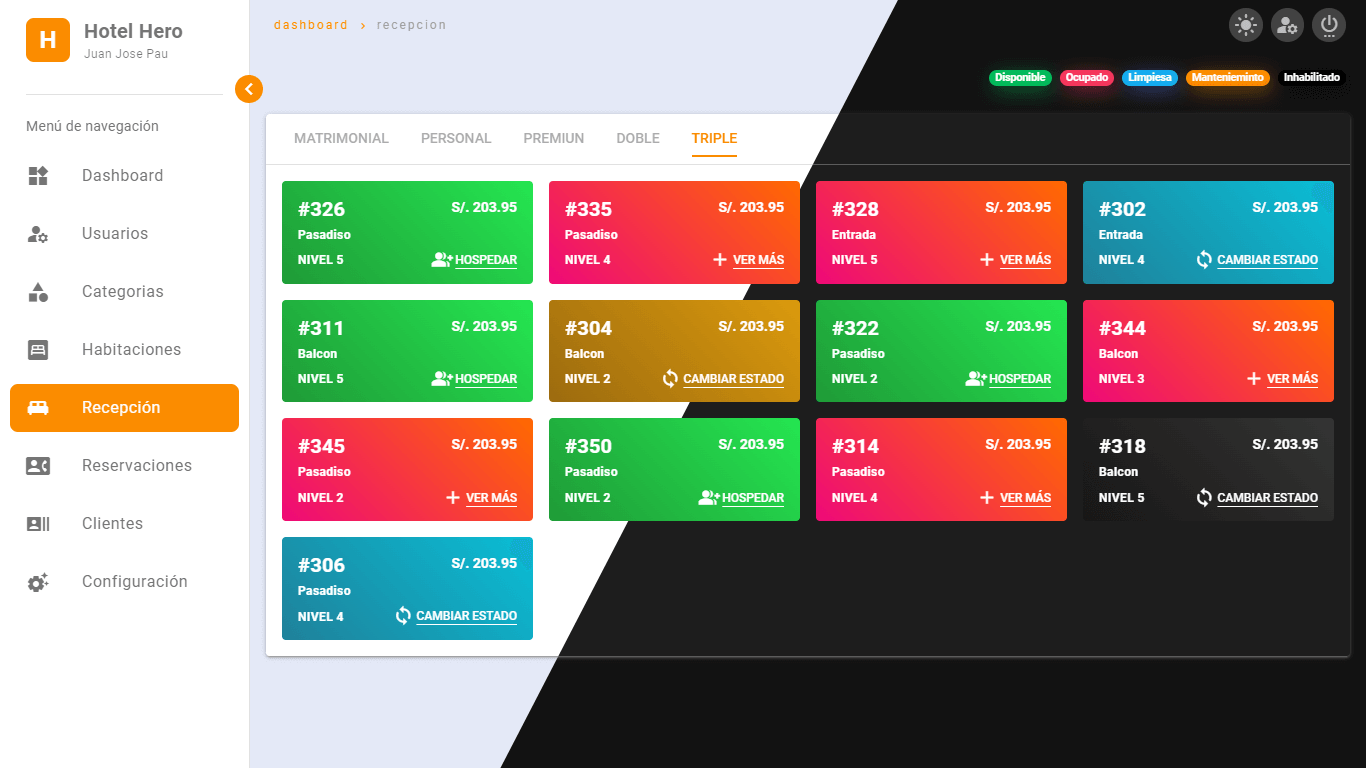This screenshot has width=1366, height=768.
Task: Click the power logout icon
Action: pyautogui.click(x=1329, y=26)
